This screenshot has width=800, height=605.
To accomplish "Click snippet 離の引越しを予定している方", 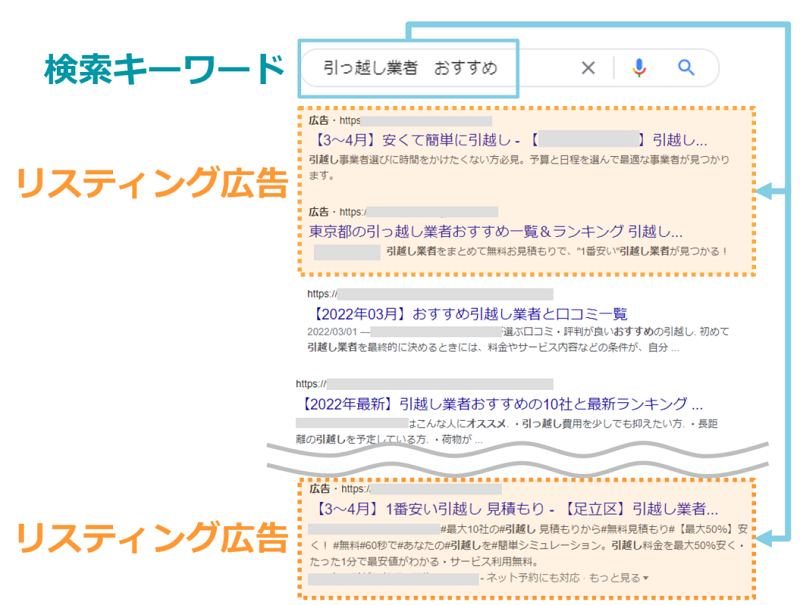I will click(x=389, y=439).
